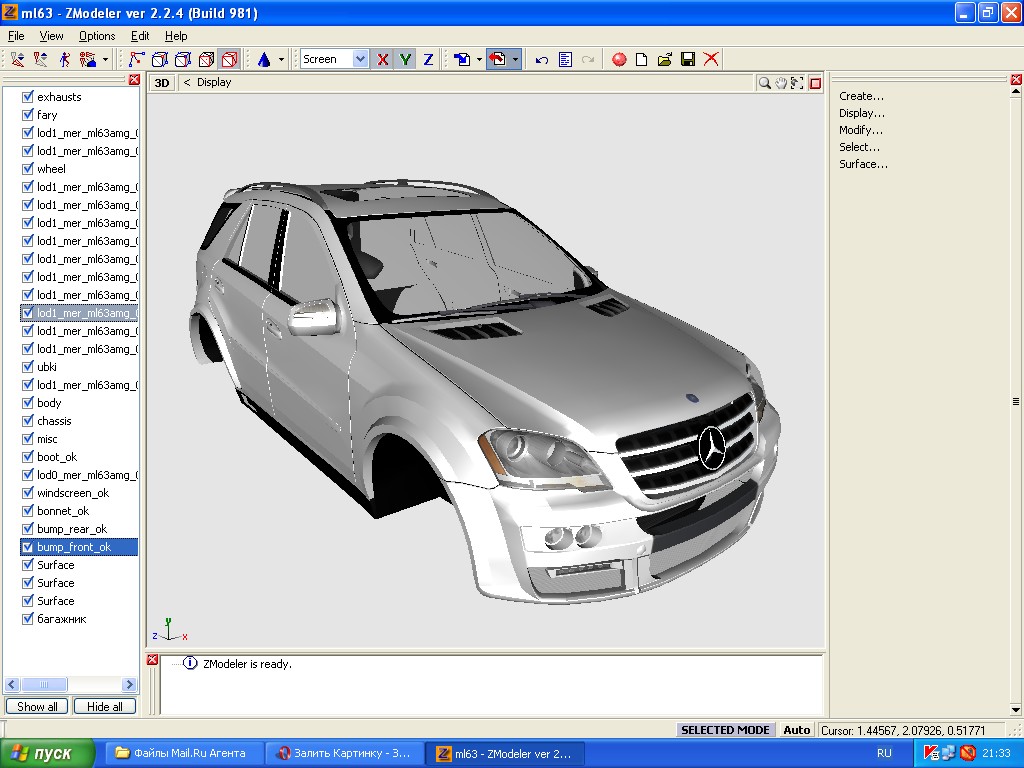Click the red sphere render icon
This screenshot has width=1024, height=768.
coord(619,59)
